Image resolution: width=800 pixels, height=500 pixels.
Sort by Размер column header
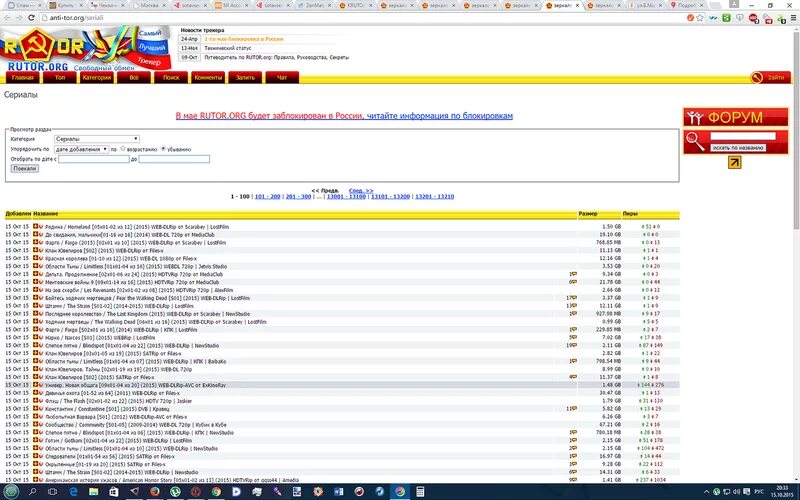(x=588, y=214)
